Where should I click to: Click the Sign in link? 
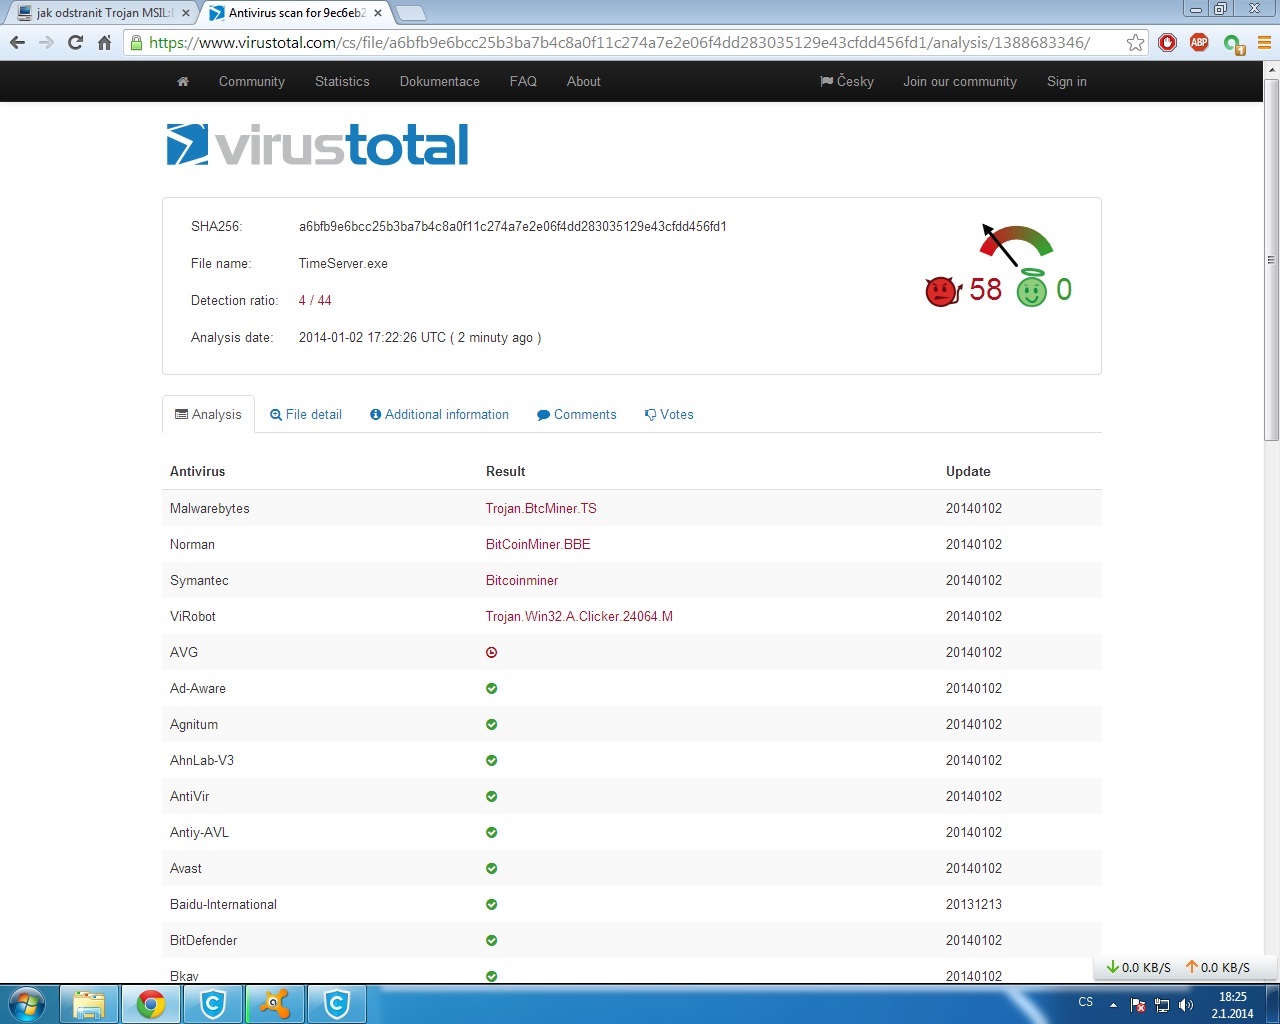tap(1067, 82)
